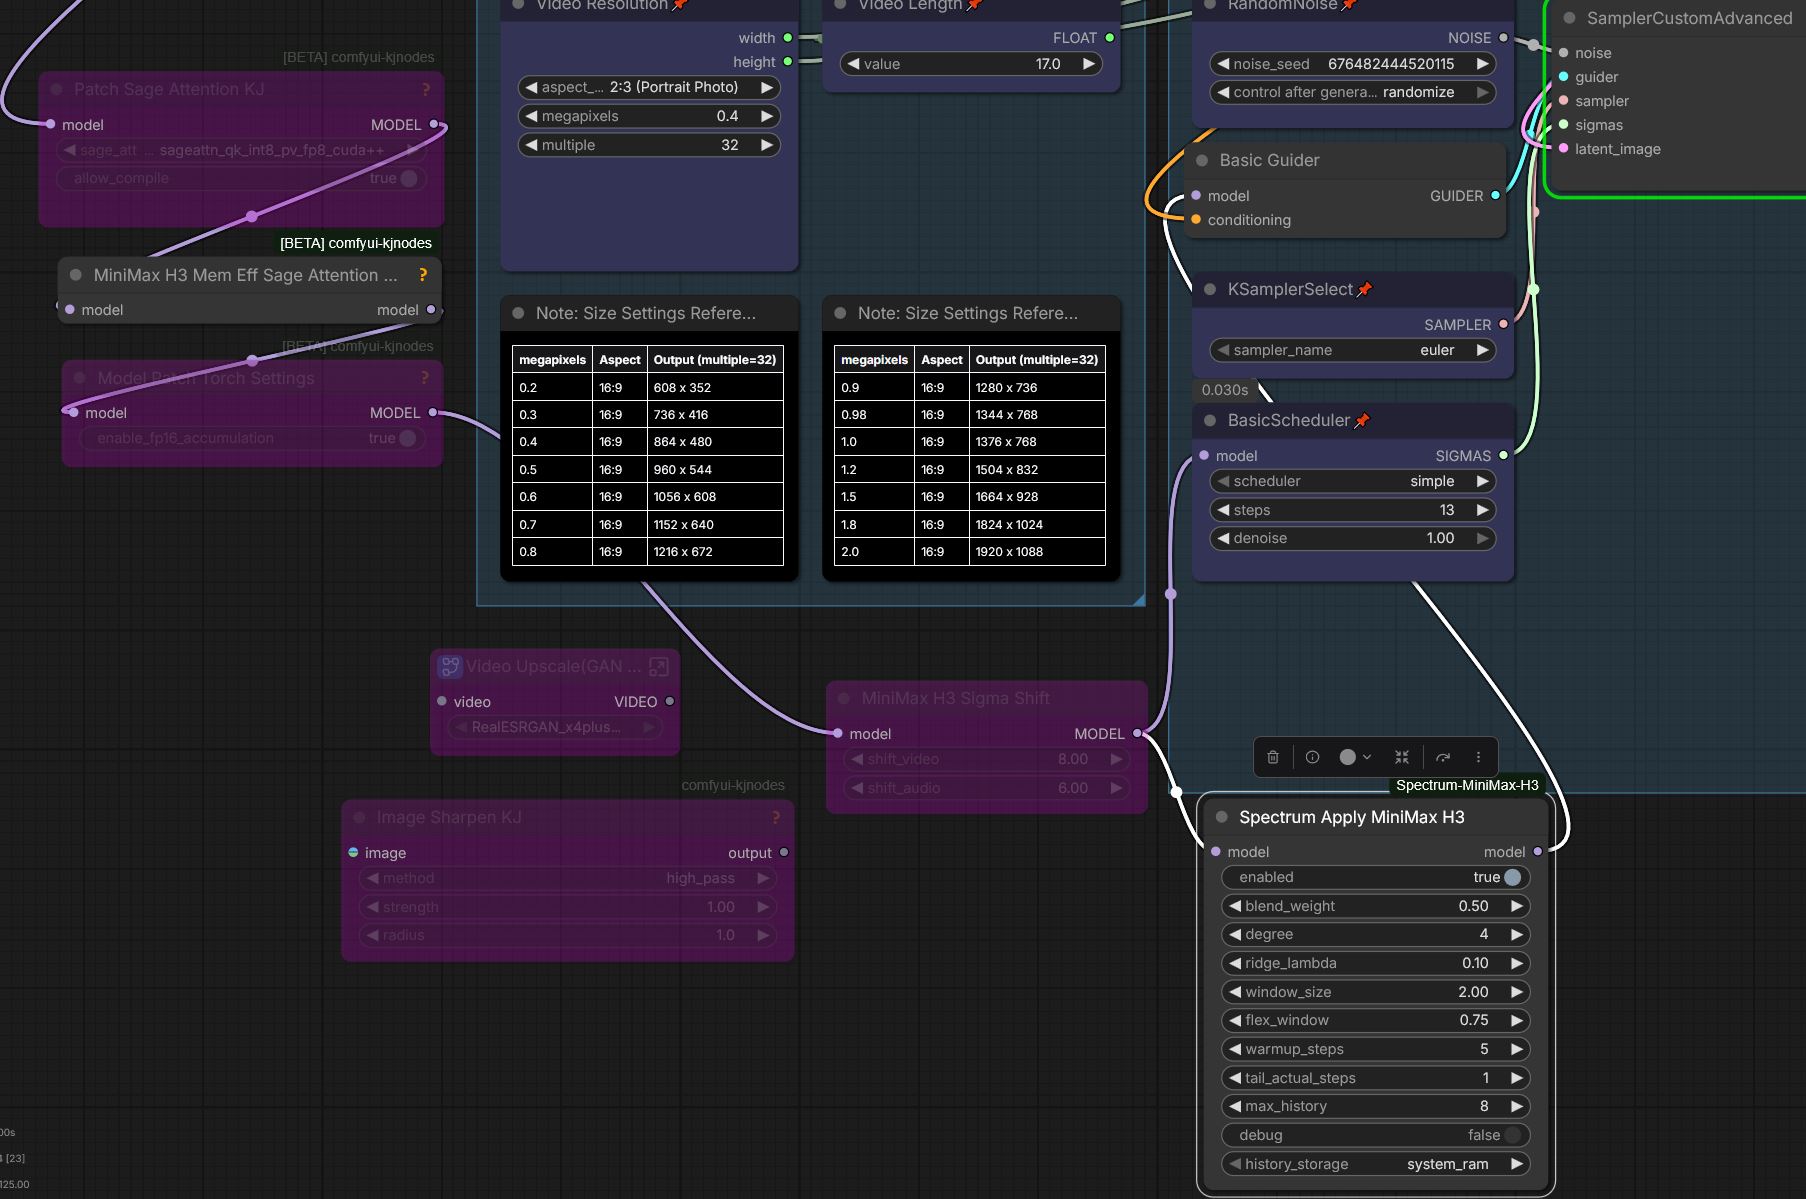Open the sampler_name dropdown set to euler

click(x=1353, y=350)
